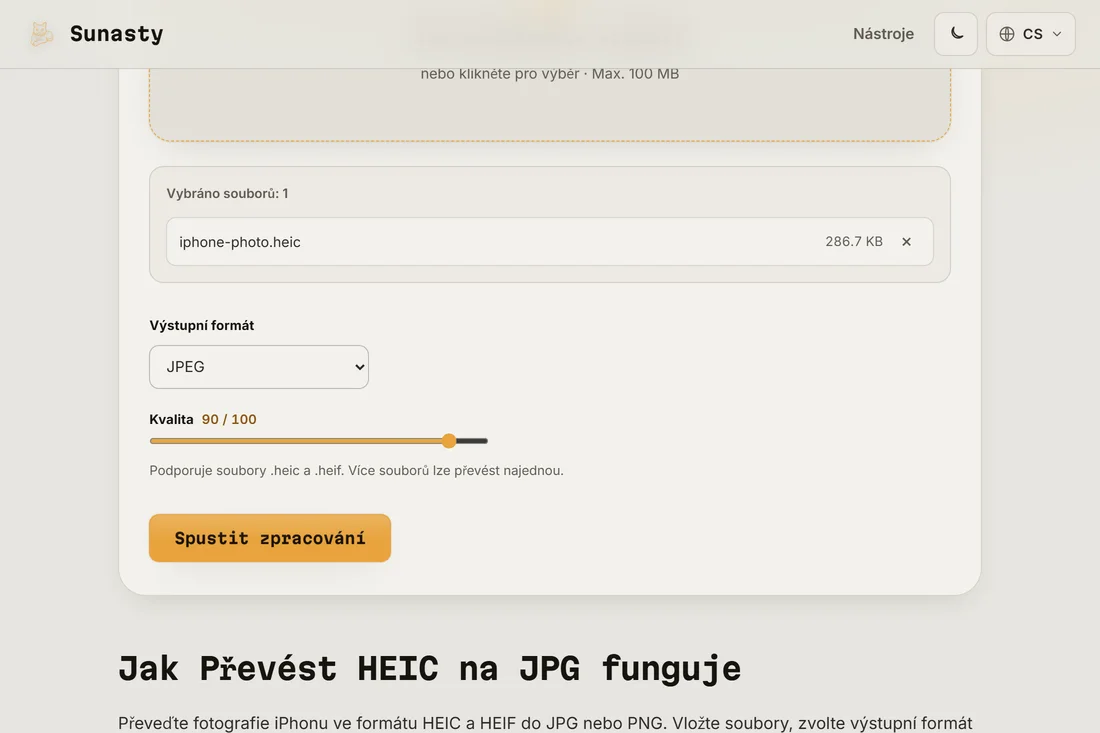Click the Sunasty cat logo icon
The width and height of the screenshot is (1100, 733).
click(41, 34)
